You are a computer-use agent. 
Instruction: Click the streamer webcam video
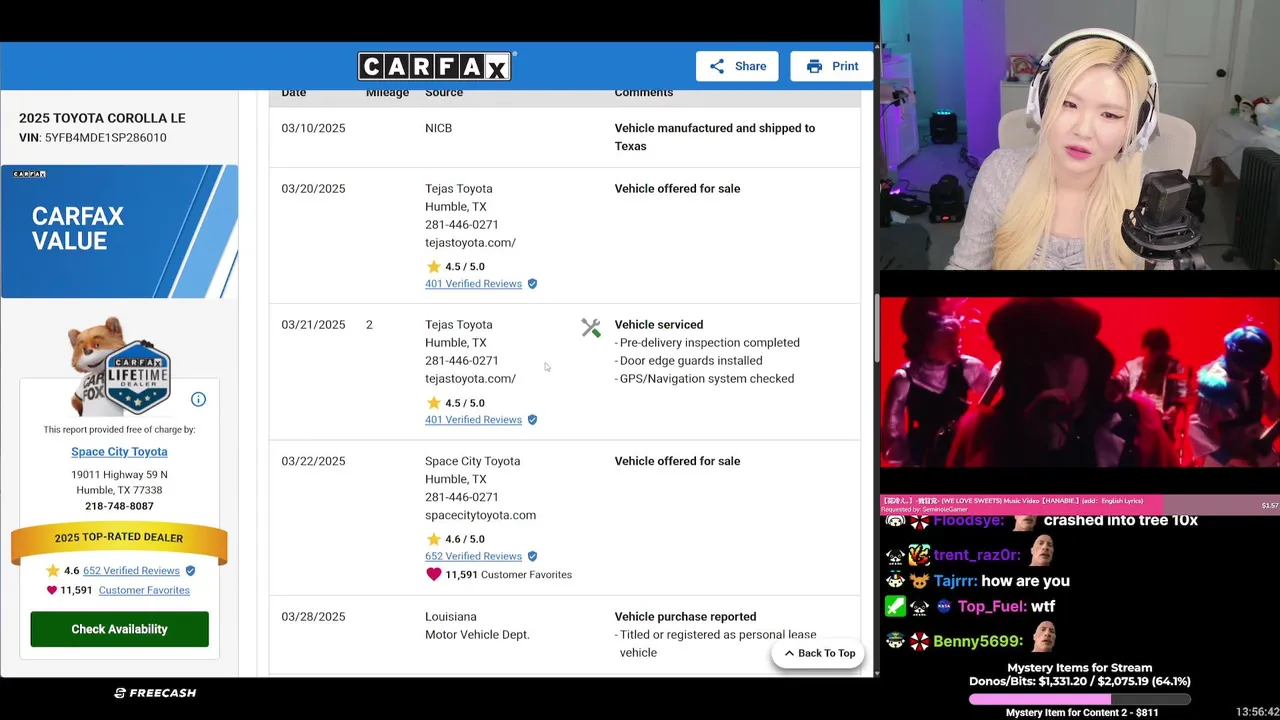click(x=1080, y=135)
